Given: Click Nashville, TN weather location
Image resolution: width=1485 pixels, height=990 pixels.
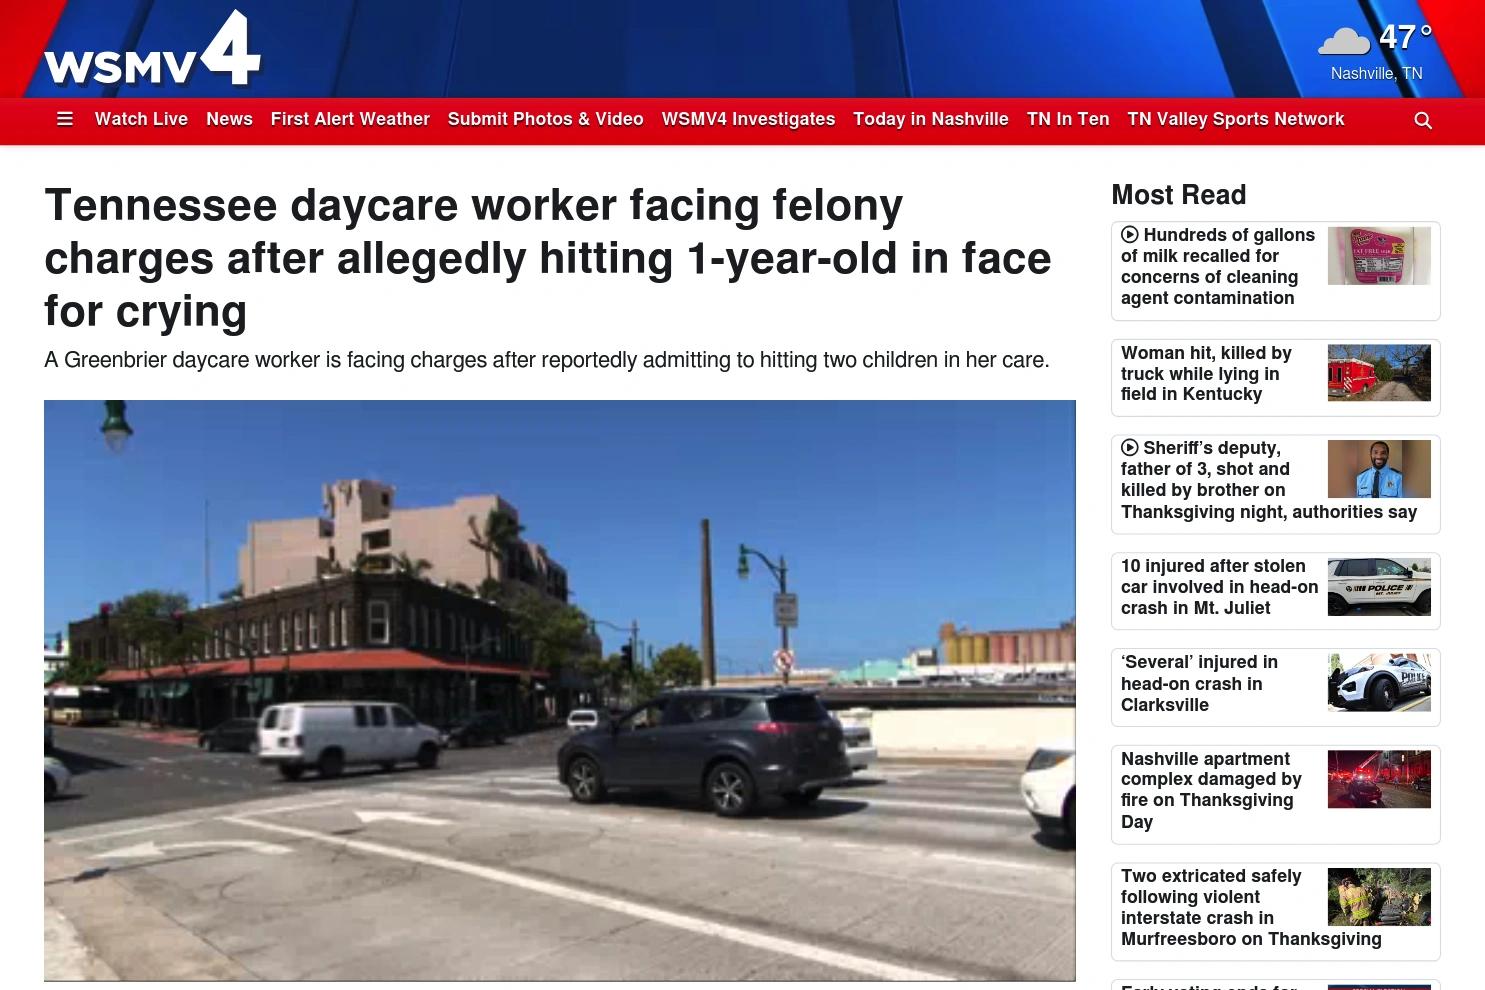Looking at the screenshot, I should pos(1376,73).
